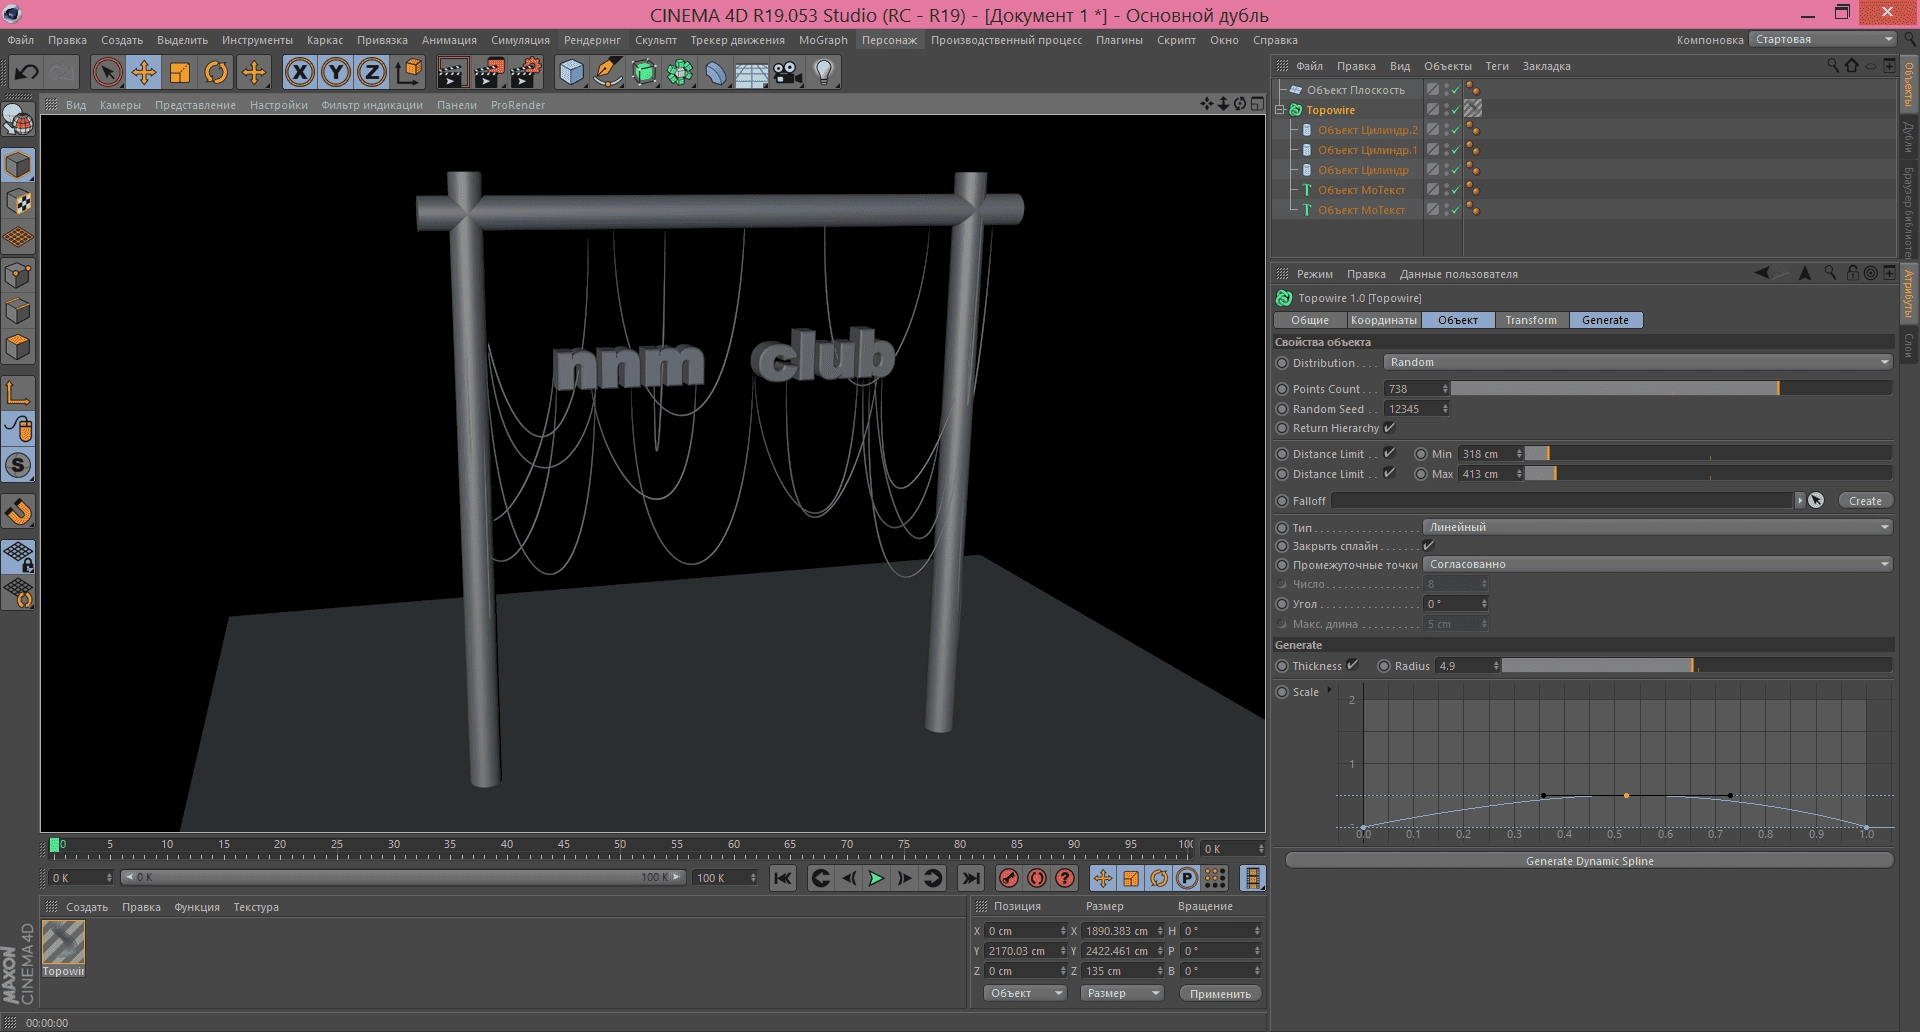Adjust the Radius slider
The image size is (1920, 1032).
tap(1696, 665)
